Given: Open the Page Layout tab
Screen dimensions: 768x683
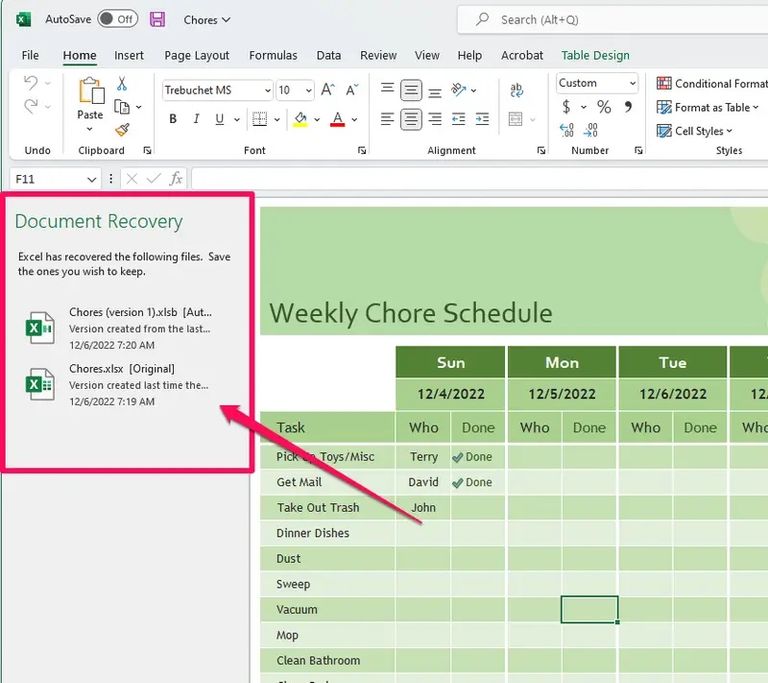Looking at the screenshot, I should (197, 55).
